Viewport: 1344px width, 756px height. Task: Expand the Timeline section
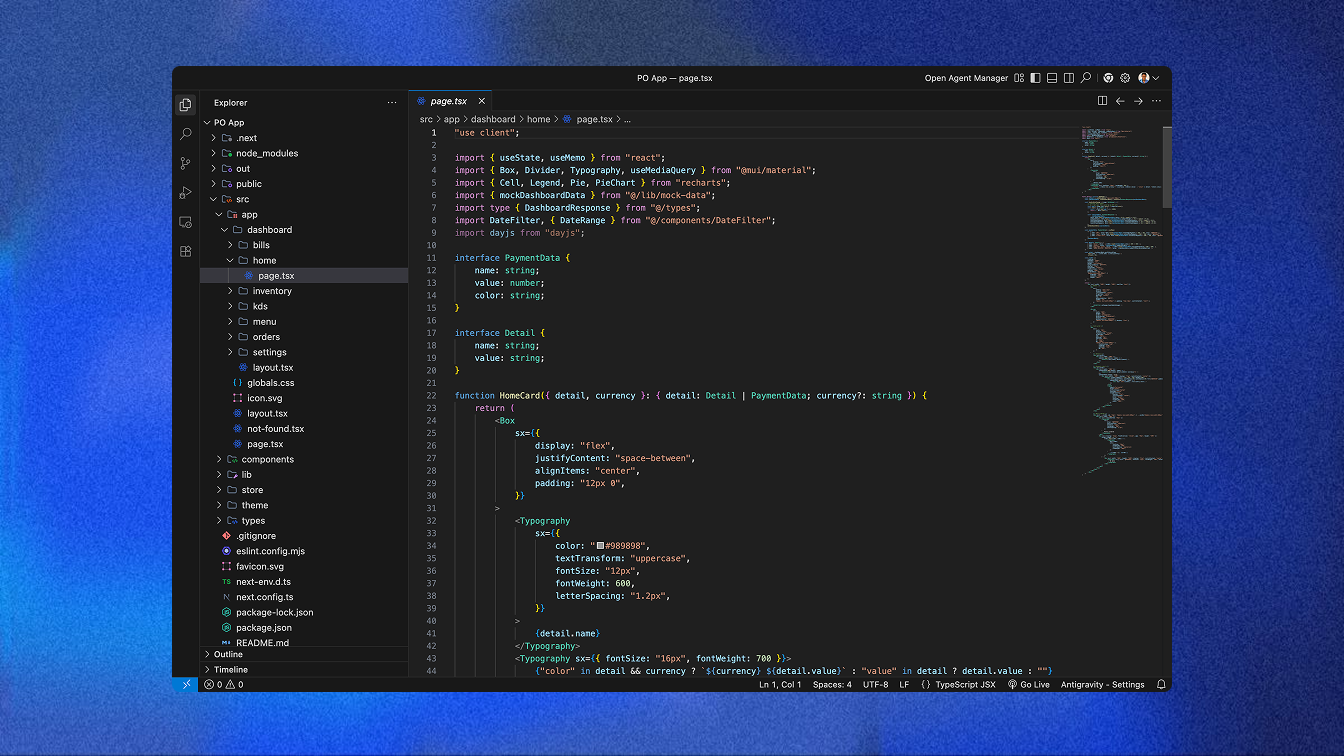pos(304,670)
